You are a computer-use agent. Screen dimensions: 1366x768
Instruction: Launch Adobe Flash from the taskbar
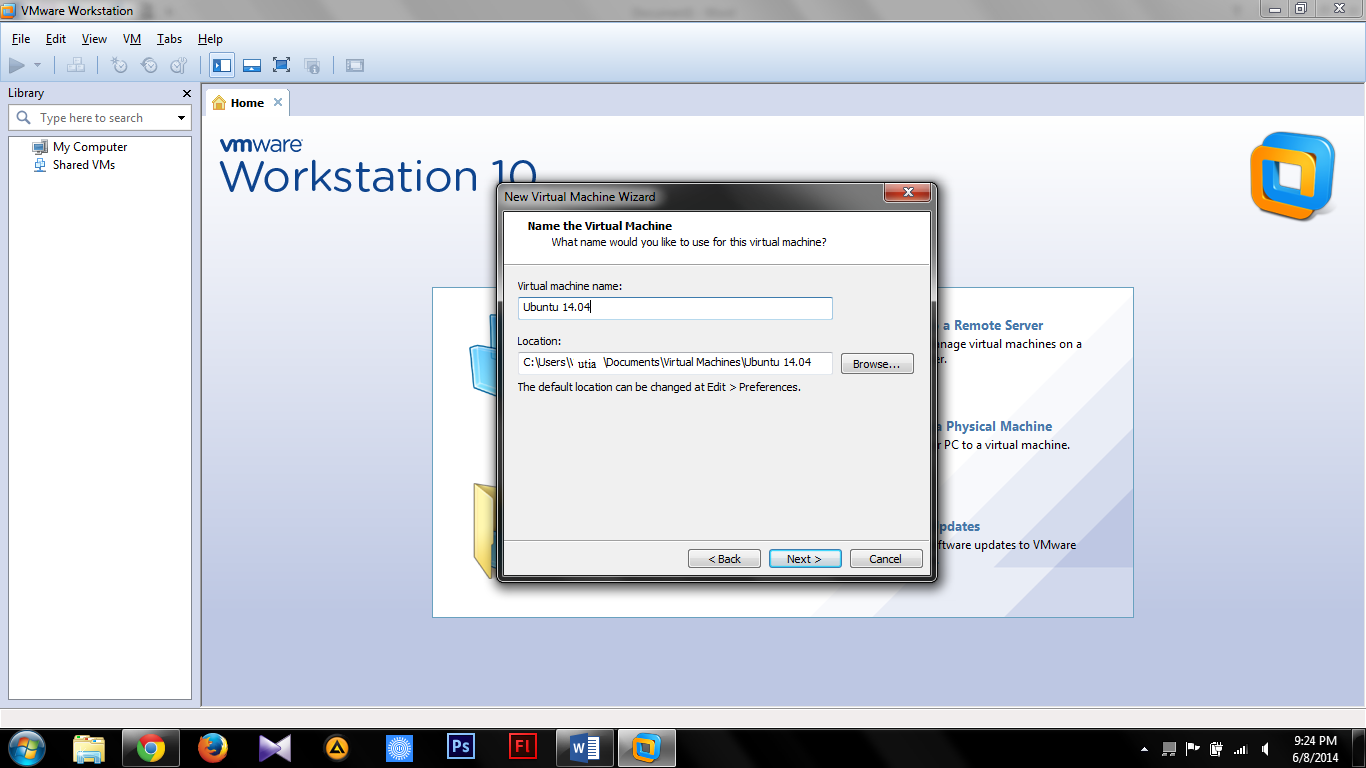pyautogui.click(x=523, y=748)
